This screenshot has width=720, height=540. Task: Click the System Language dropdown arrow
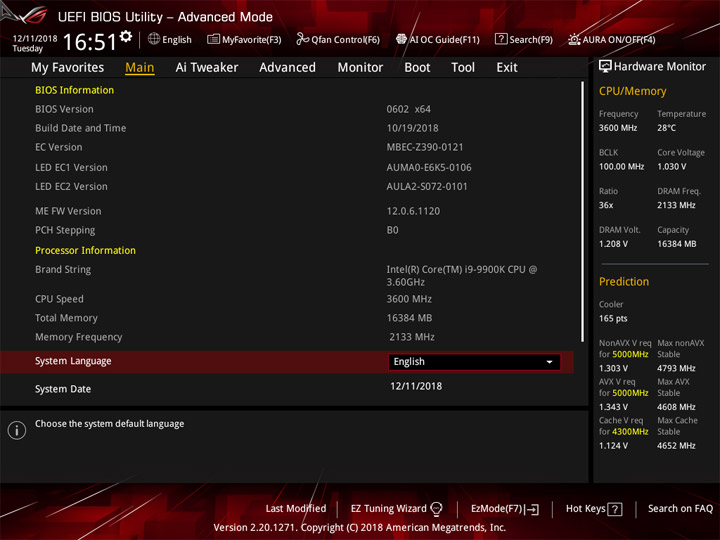pos(549,362)
